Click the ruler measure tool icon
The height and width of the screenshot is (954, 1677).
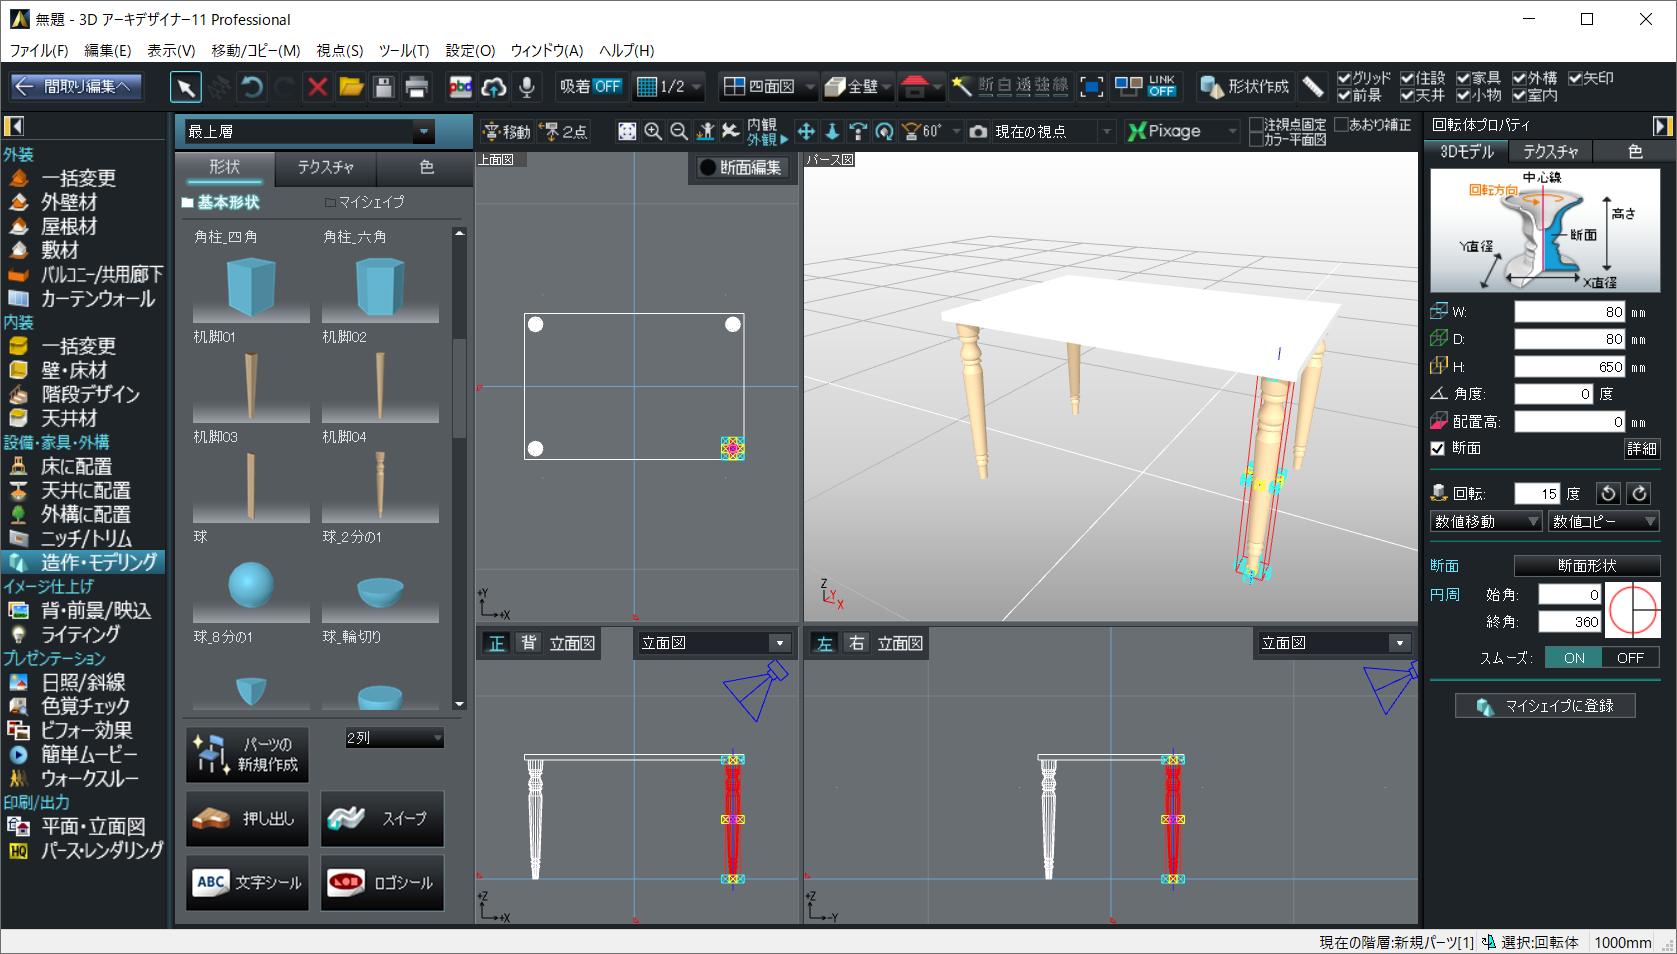coord(1313,87)
